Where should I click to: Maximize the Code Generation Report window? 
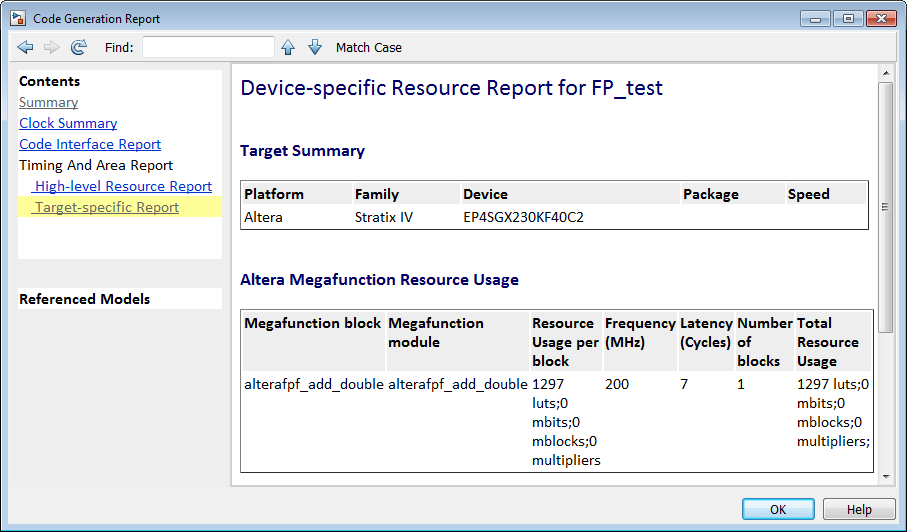pyautogui.click(x=849, y=18)
